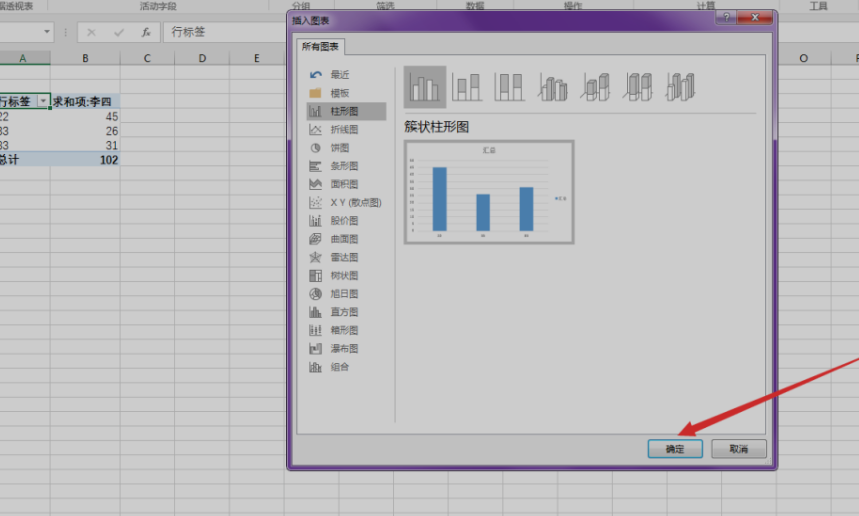This screenshot has height=516, width=859.
Task: Choose 条形图 bar chart category
Action: 346,166
